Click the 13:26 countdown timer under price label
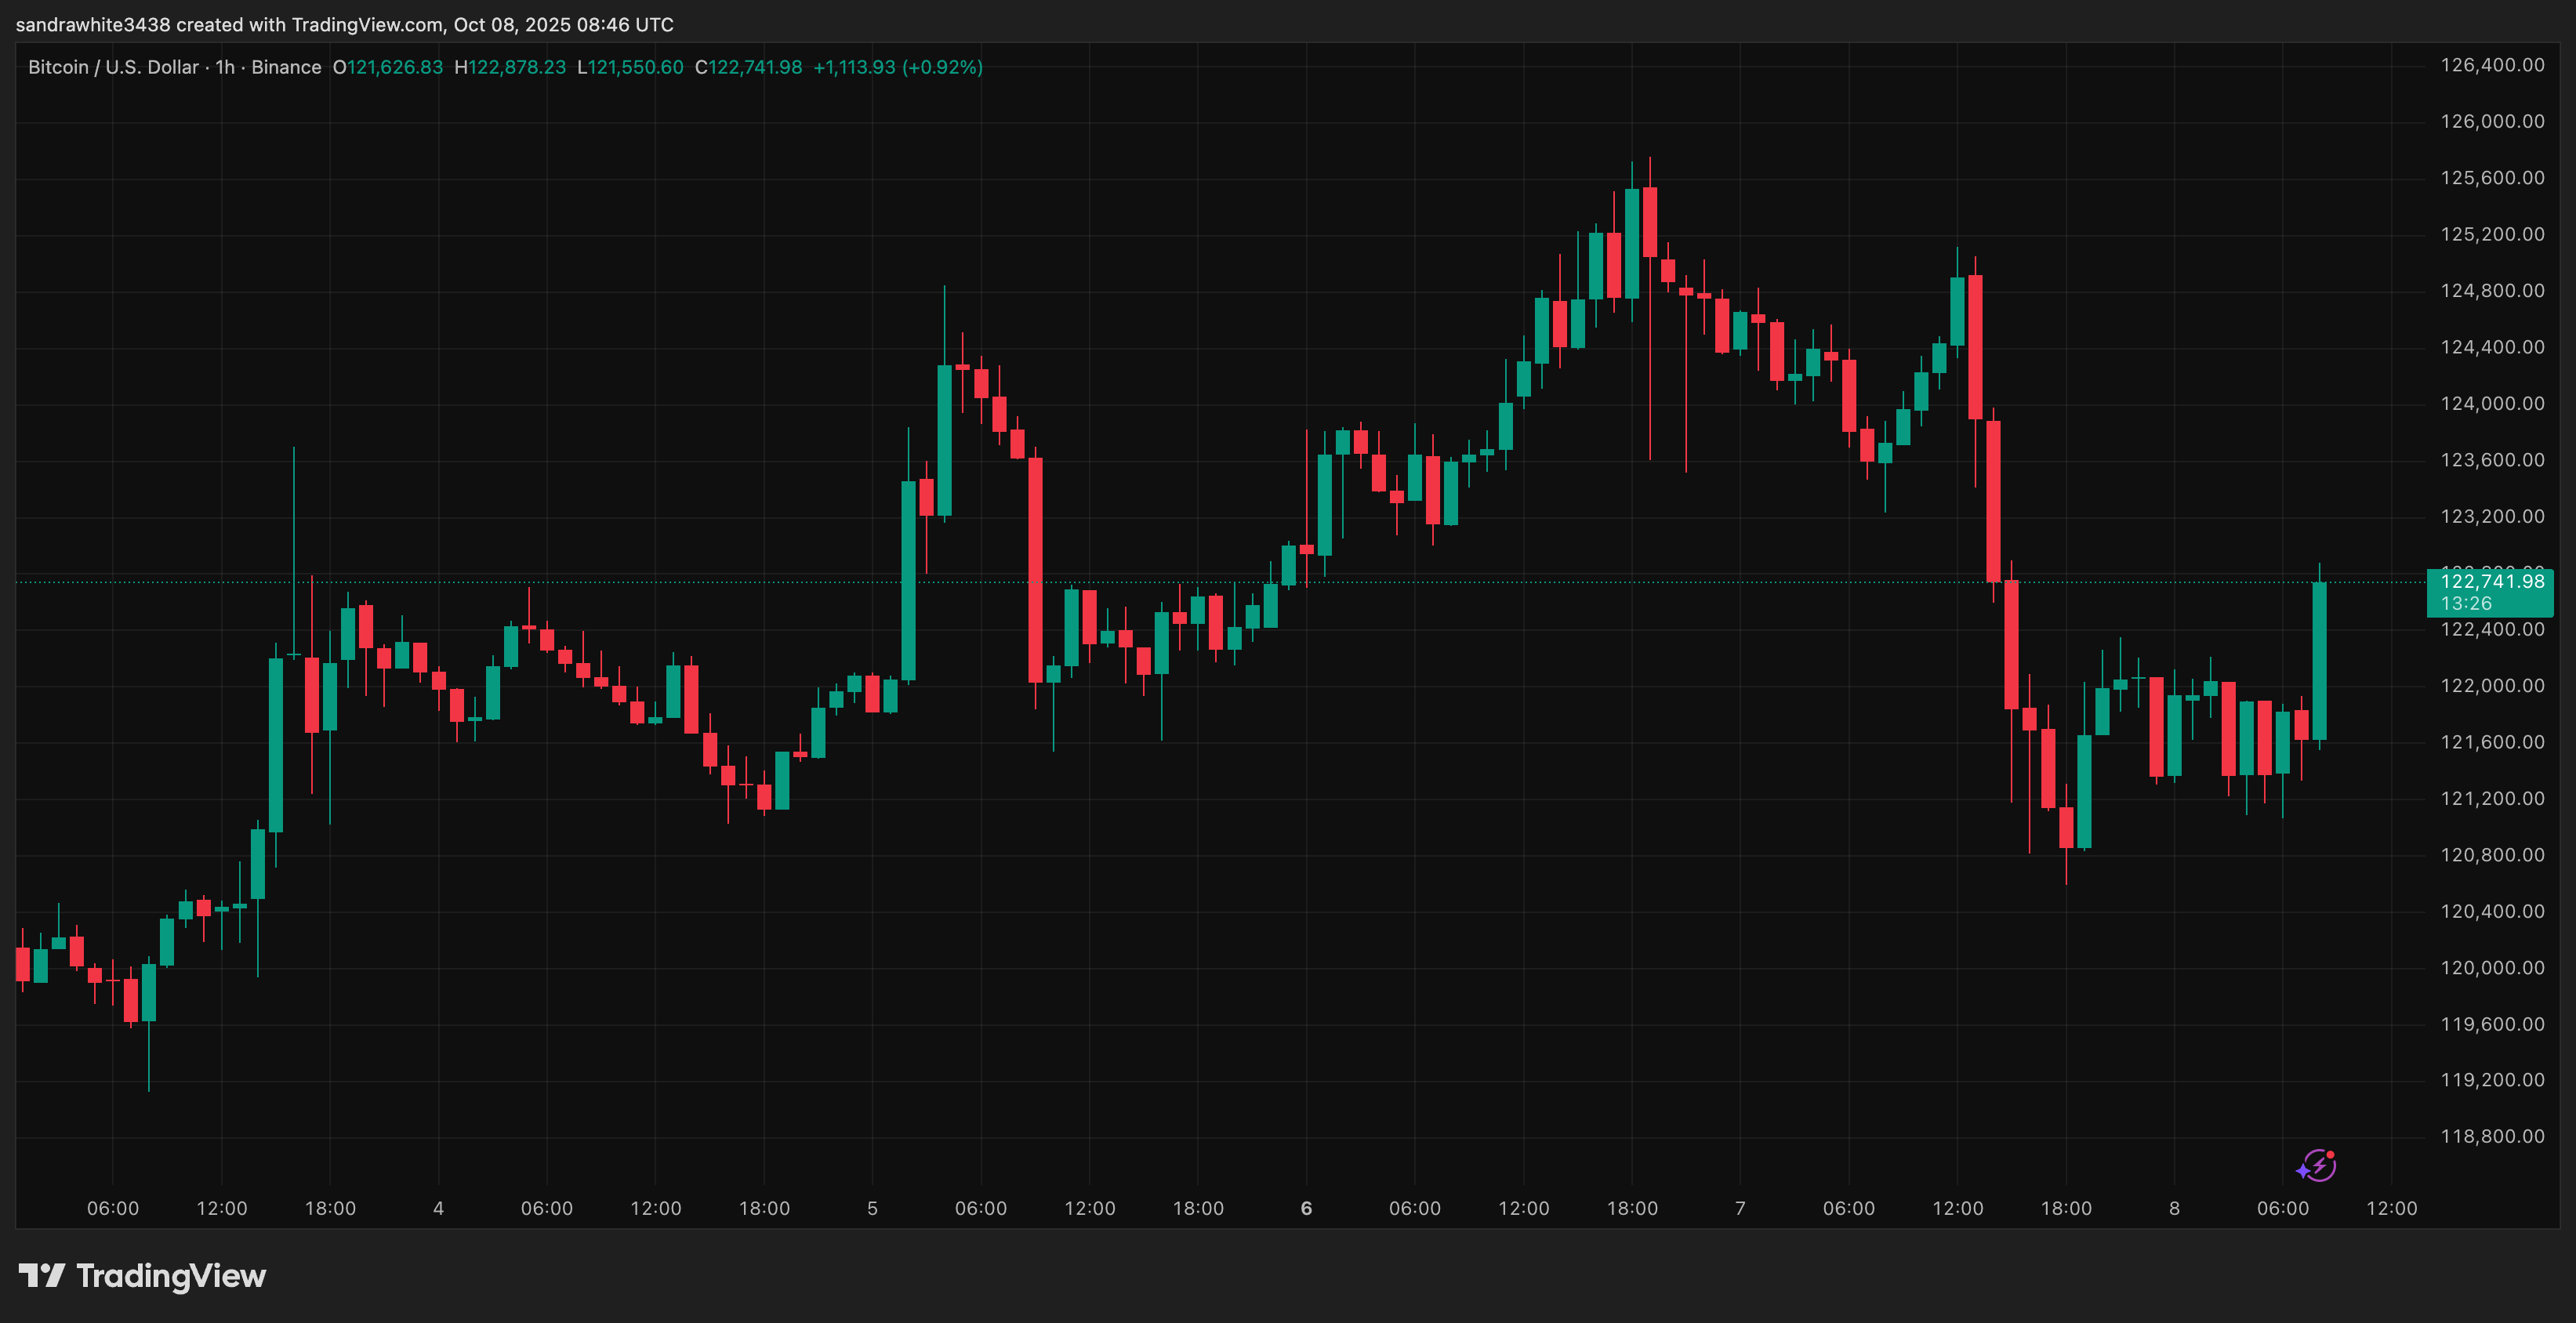Viewport: 2576px width, 1323px height. 2466,604
